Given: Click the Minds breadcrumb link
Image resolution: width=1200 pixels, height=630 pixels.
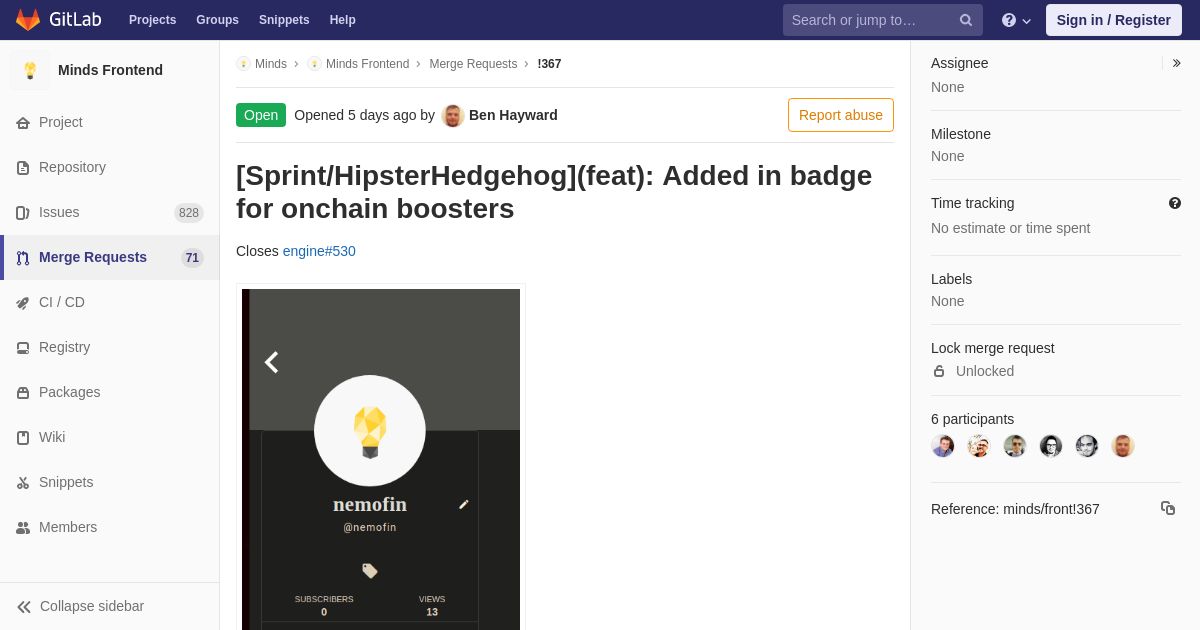Looking at the screenshot, I should pyautogui.click(x=270, y=64).
